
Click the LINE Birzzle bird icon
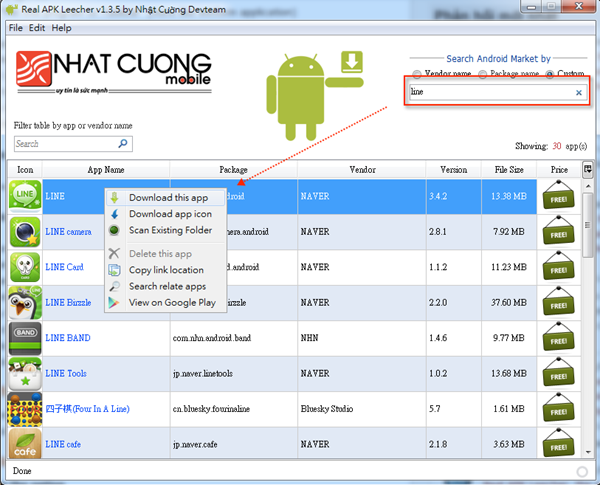pos(25,302)
